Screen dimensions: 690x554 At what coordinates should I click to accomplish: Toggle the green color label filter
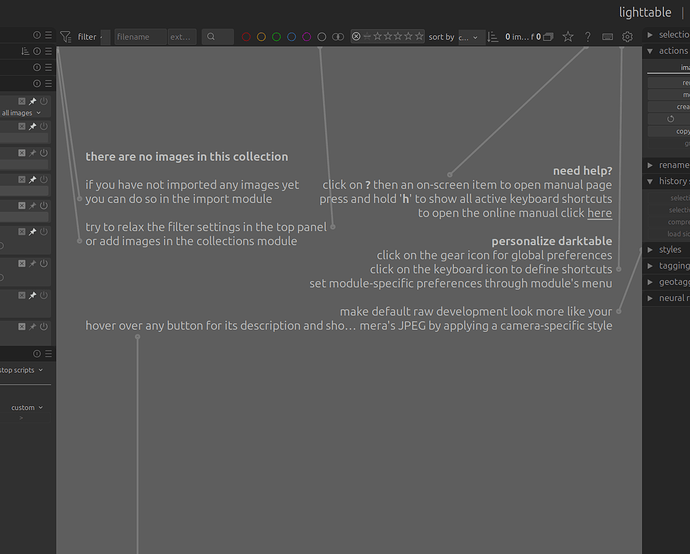pyautogui.click(x=276, y=37)
